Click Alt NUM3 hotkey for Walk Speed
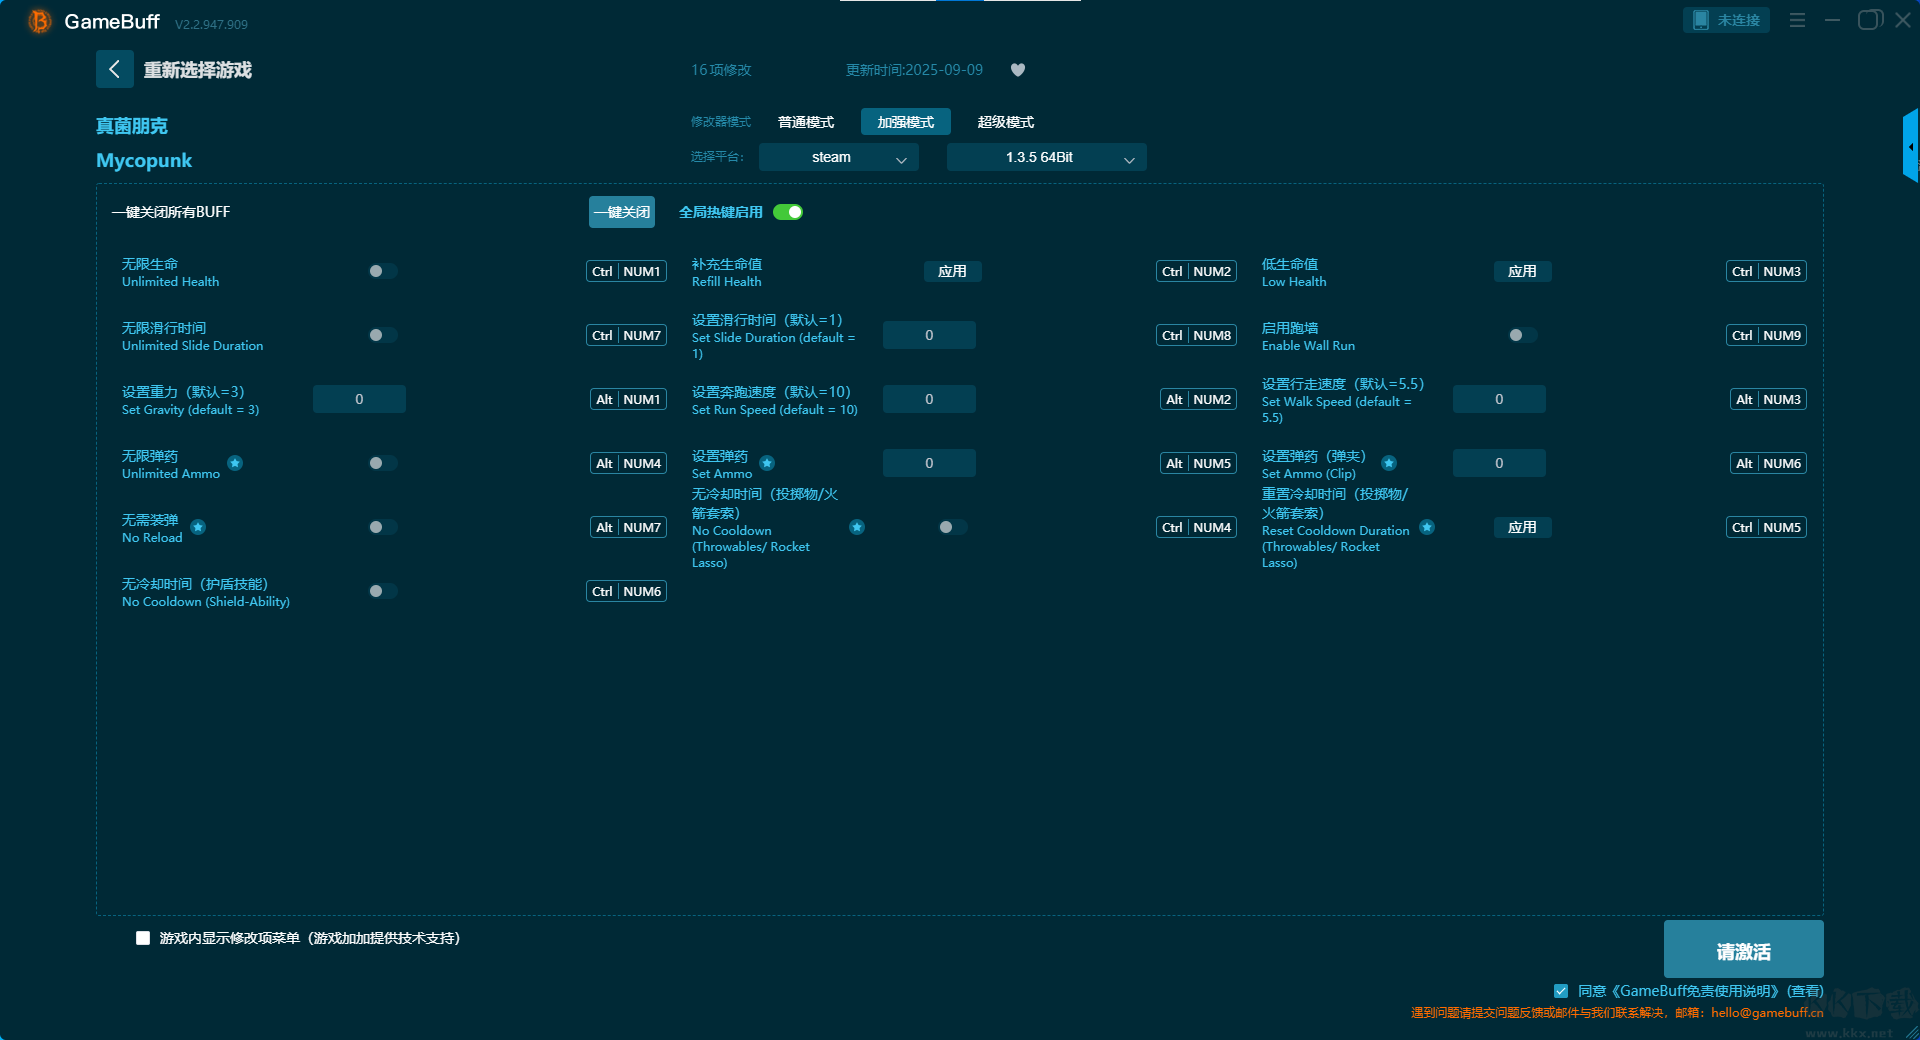1920x1040 pixels. [x=1768, y=399]
